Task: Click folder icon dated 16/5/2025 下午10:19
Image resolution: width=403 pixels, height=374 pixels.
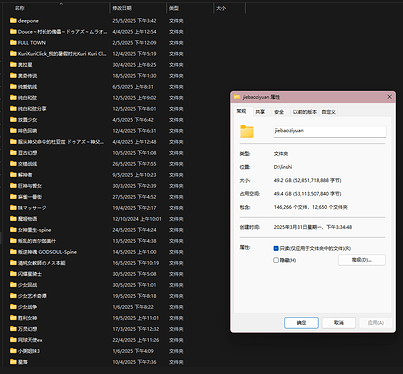Action: (x=13, y=263)
